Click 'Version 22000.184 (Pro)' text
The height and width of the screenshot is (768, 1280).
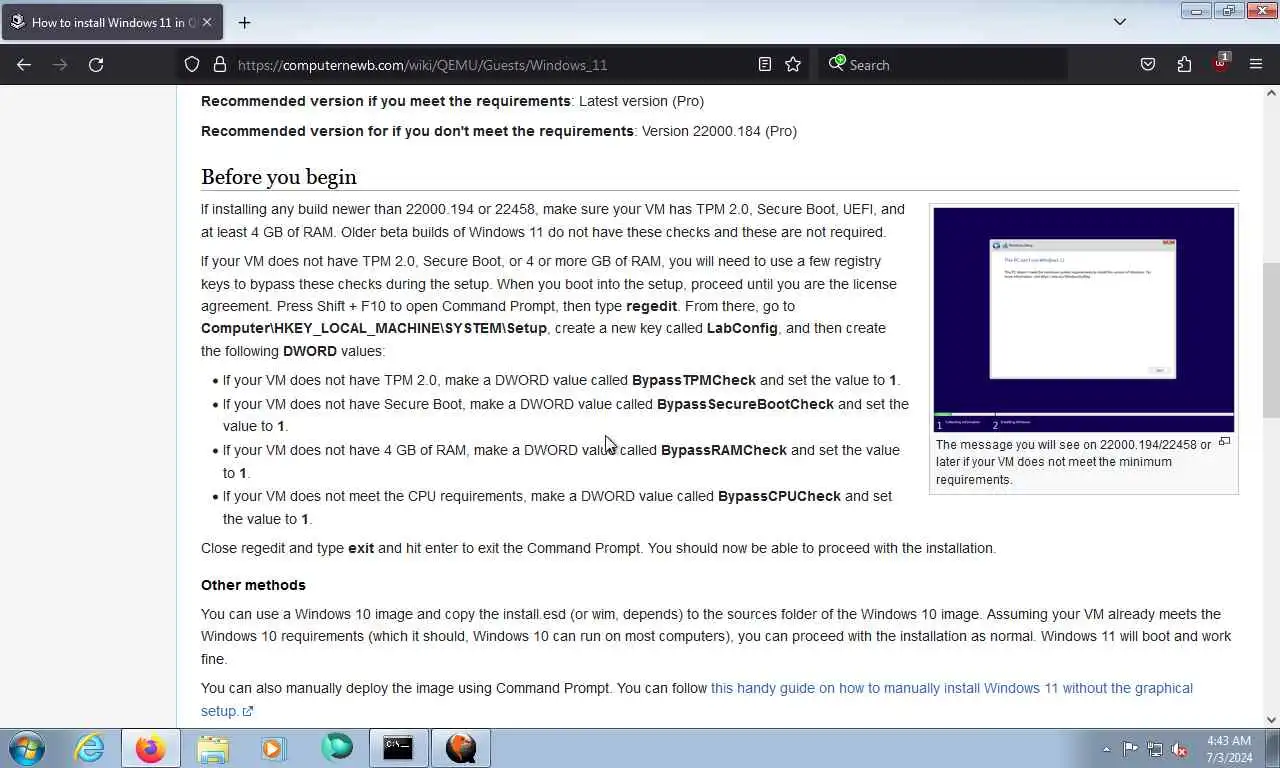(719, 131)
